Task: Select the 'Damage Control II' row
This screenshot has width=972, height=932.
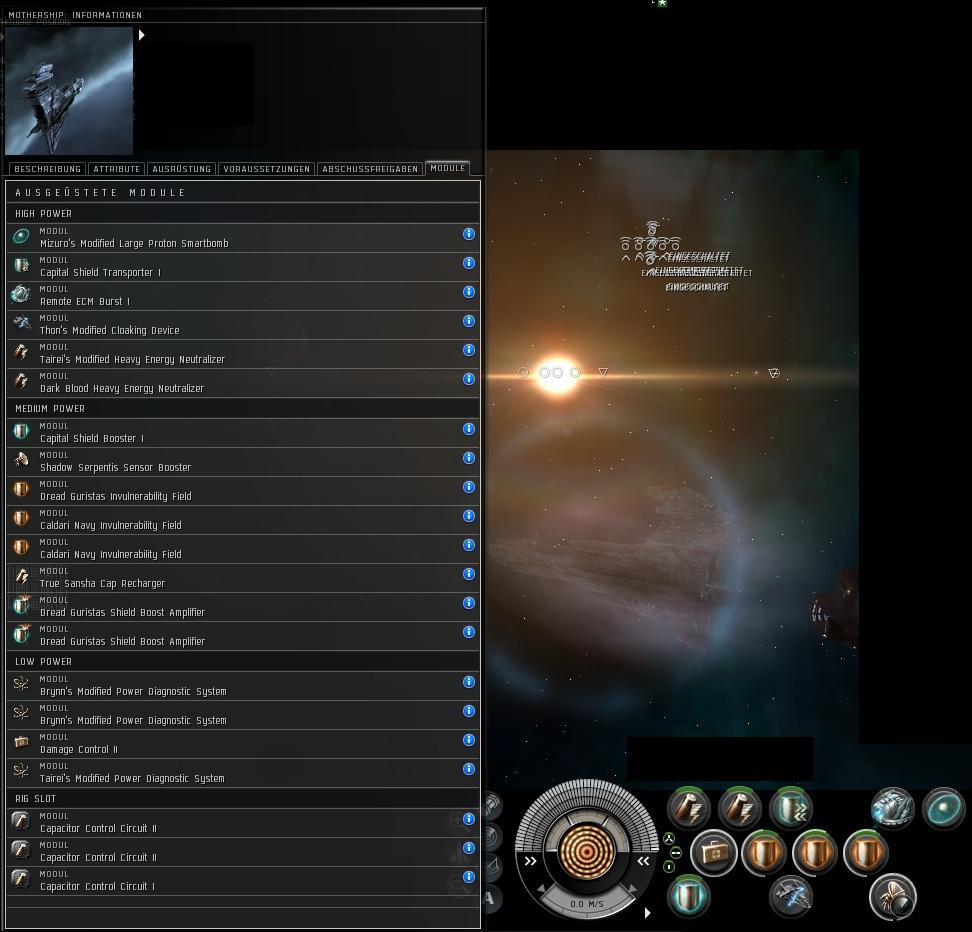Action: pos(243,744)
